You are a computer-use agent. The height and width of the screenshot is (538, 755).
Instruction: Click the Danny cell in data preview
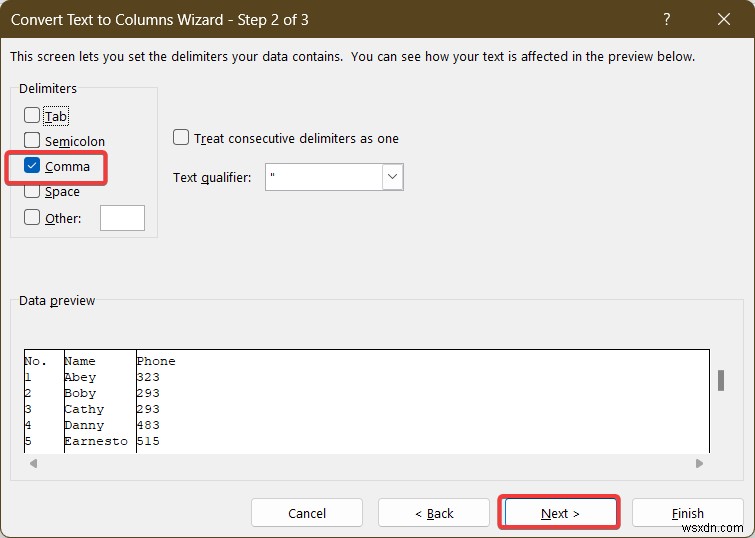tap(84, 425)
